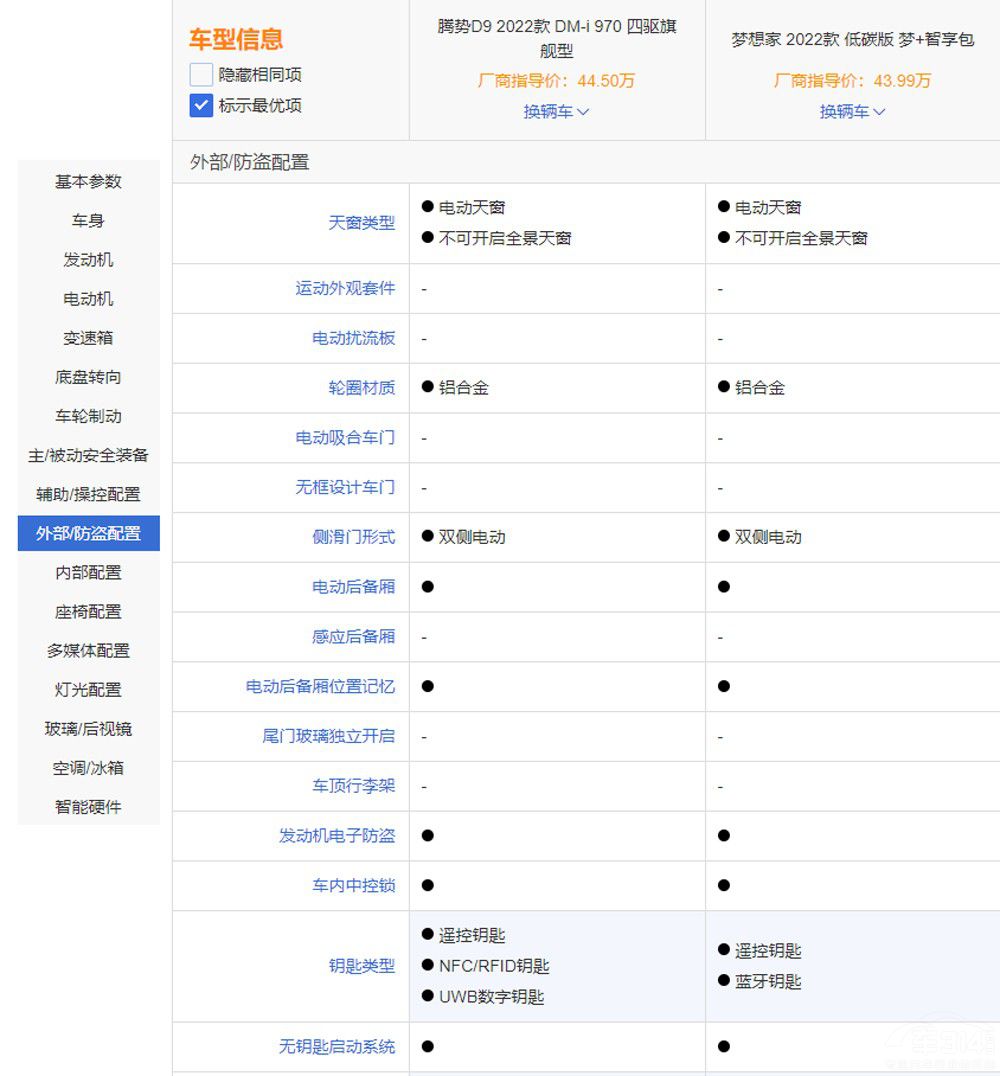The height and width of the screenshot is (1076, 1000).
Task: Open 换辆车 dropdown for 腾势D9
Action: click(x=556, y=112)
